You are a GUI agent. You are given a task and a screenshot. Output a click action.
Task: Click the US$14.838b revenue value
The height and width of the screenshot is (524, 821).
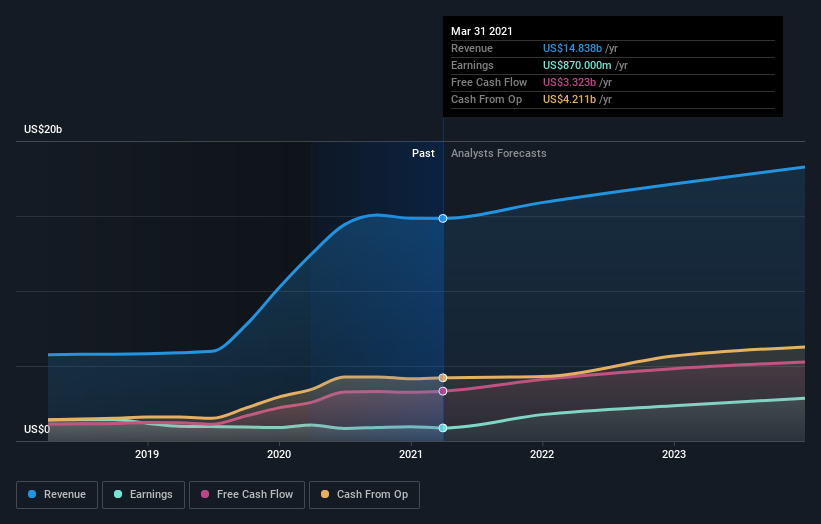click(572, 48)
